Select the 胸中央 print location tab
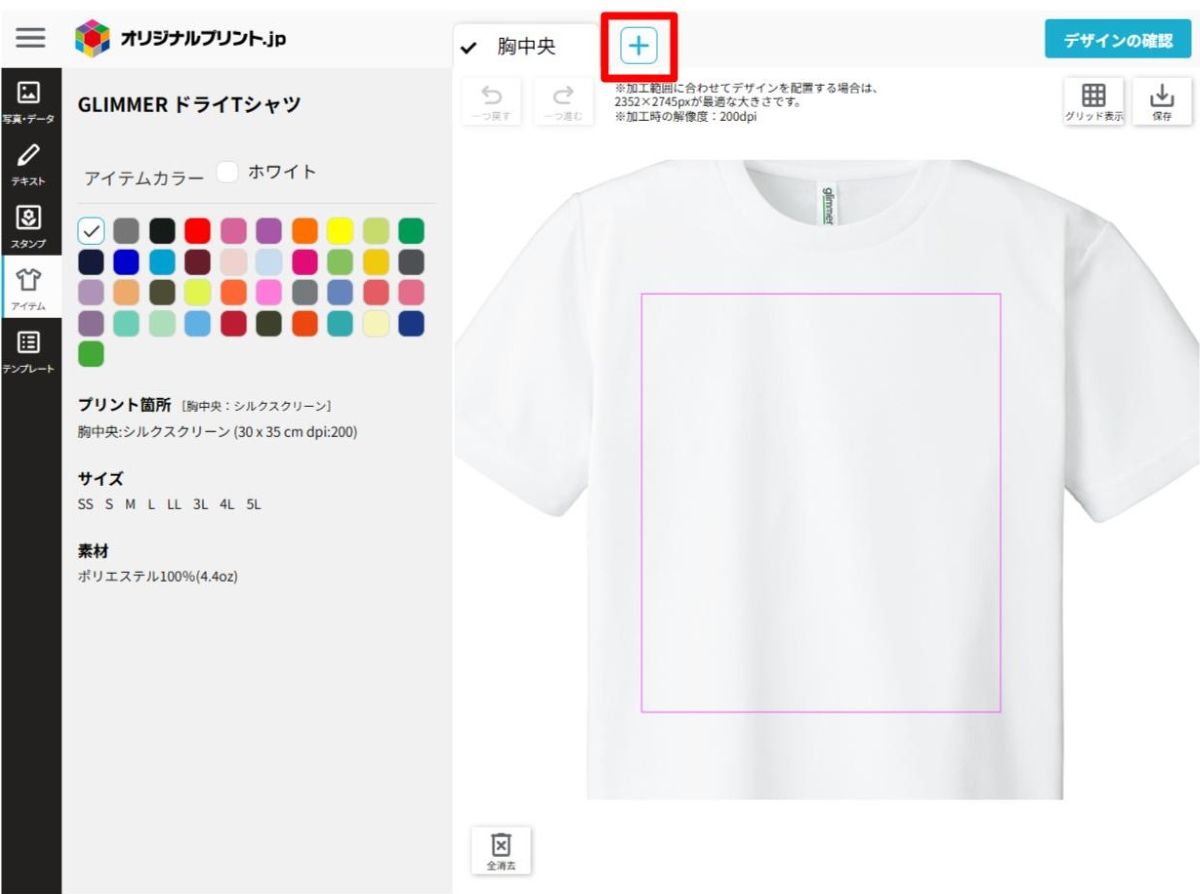 click(522, 45)
